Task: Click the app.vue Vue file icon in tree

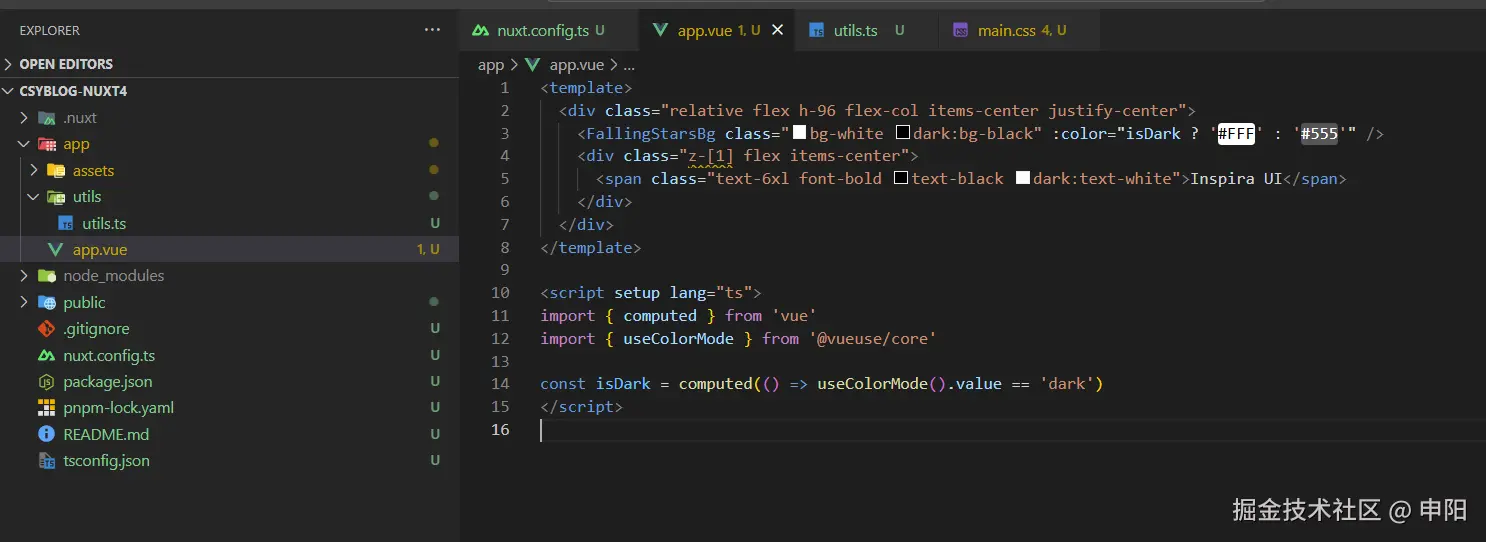Action: coord(56,250)
